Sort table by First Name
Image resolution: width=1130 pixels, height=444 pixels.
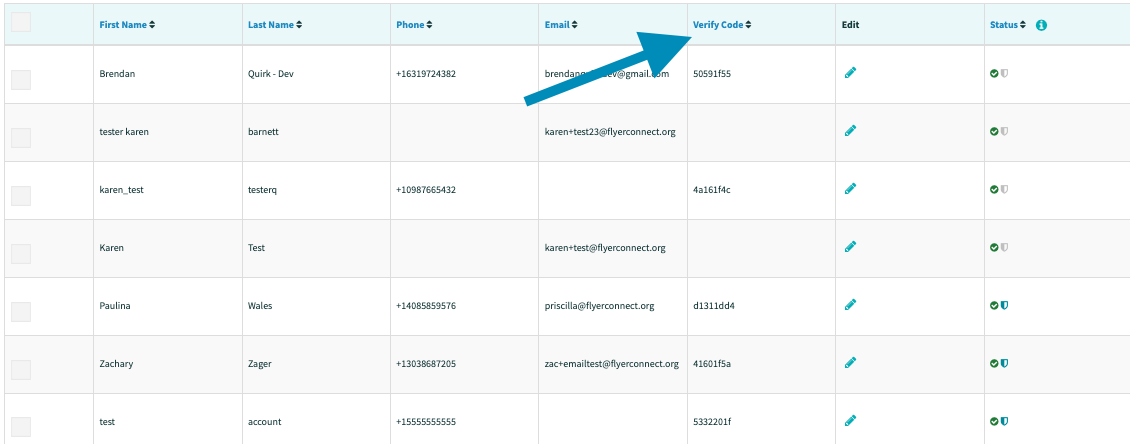[x=127, y=25]
